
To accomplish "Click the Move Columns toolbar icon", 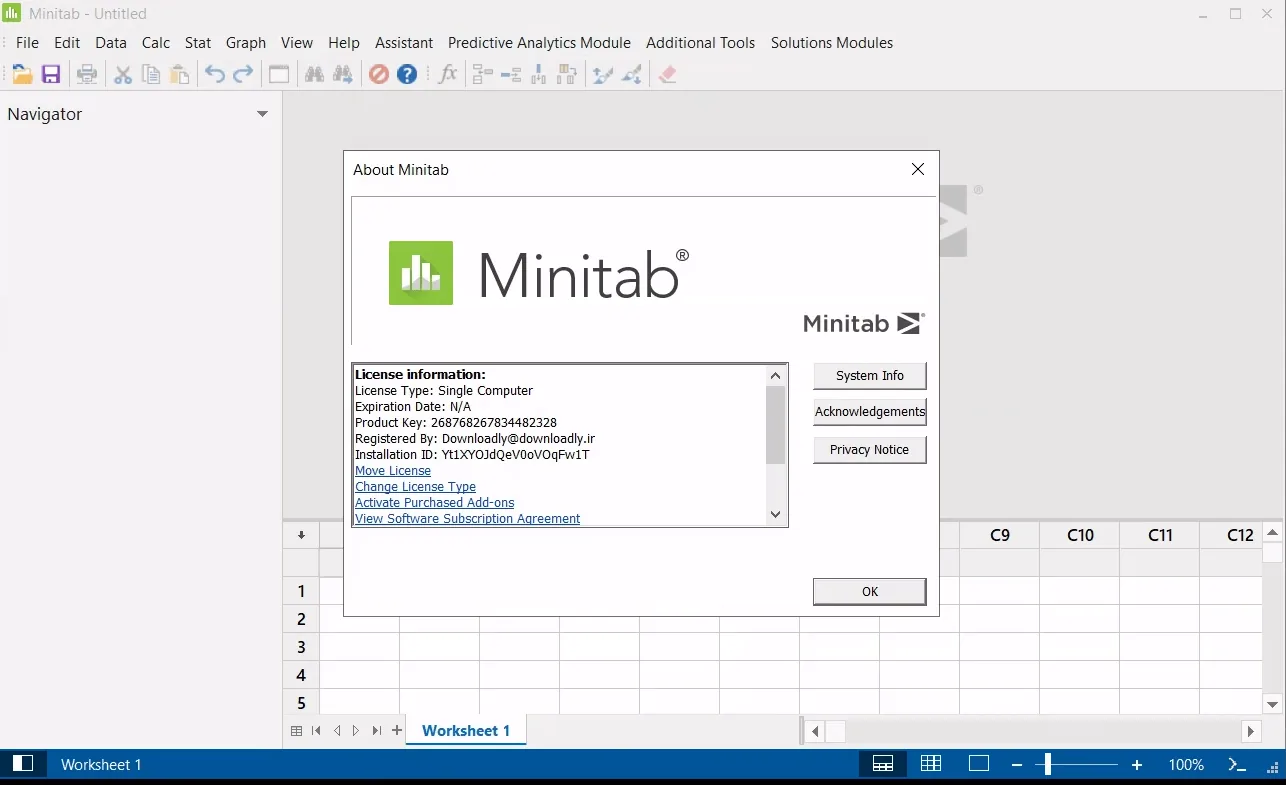I will click(x=567, y=74).
